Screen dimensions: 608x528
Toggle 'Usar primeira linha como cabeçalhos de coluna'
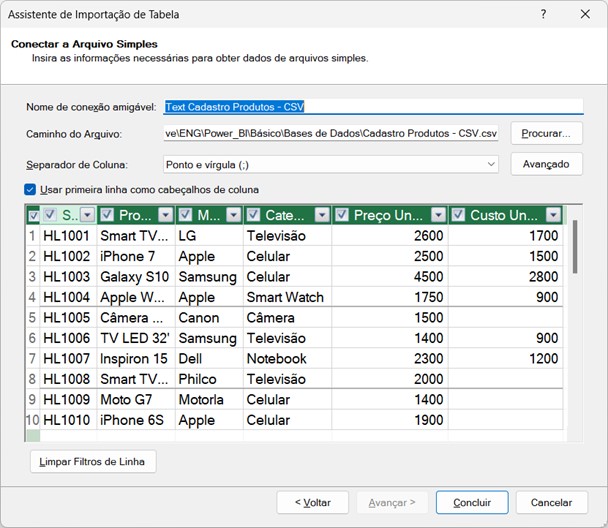pyautogui.click(x=30, y=190)
